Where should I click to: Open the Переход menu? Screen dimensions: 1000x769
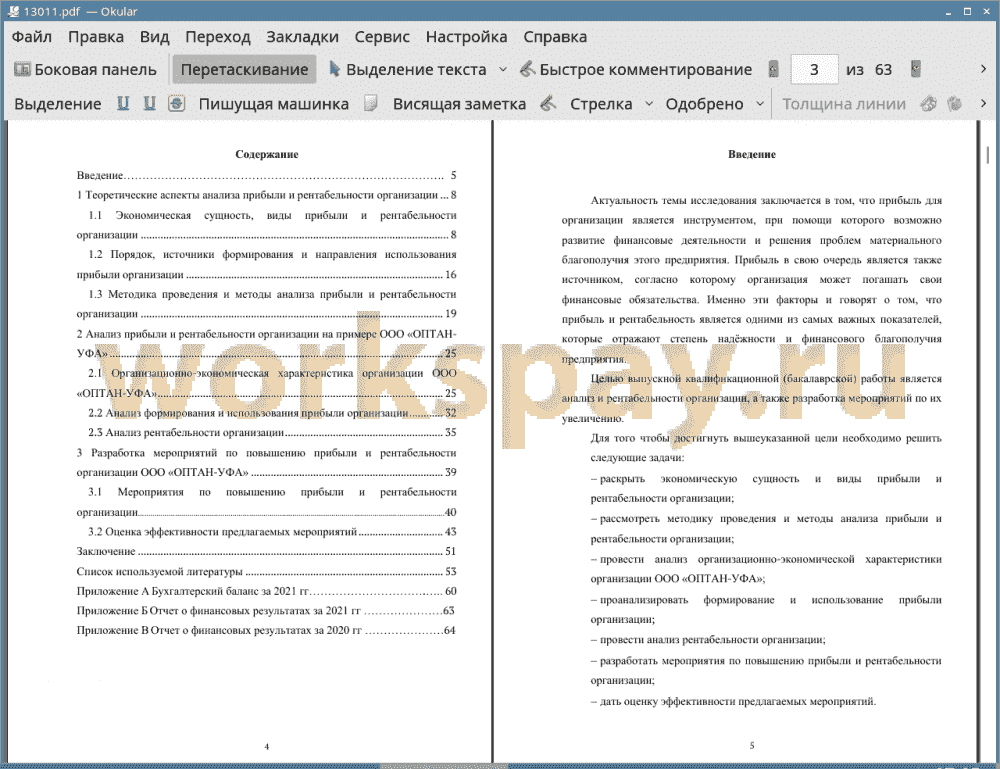pos(217,37)
